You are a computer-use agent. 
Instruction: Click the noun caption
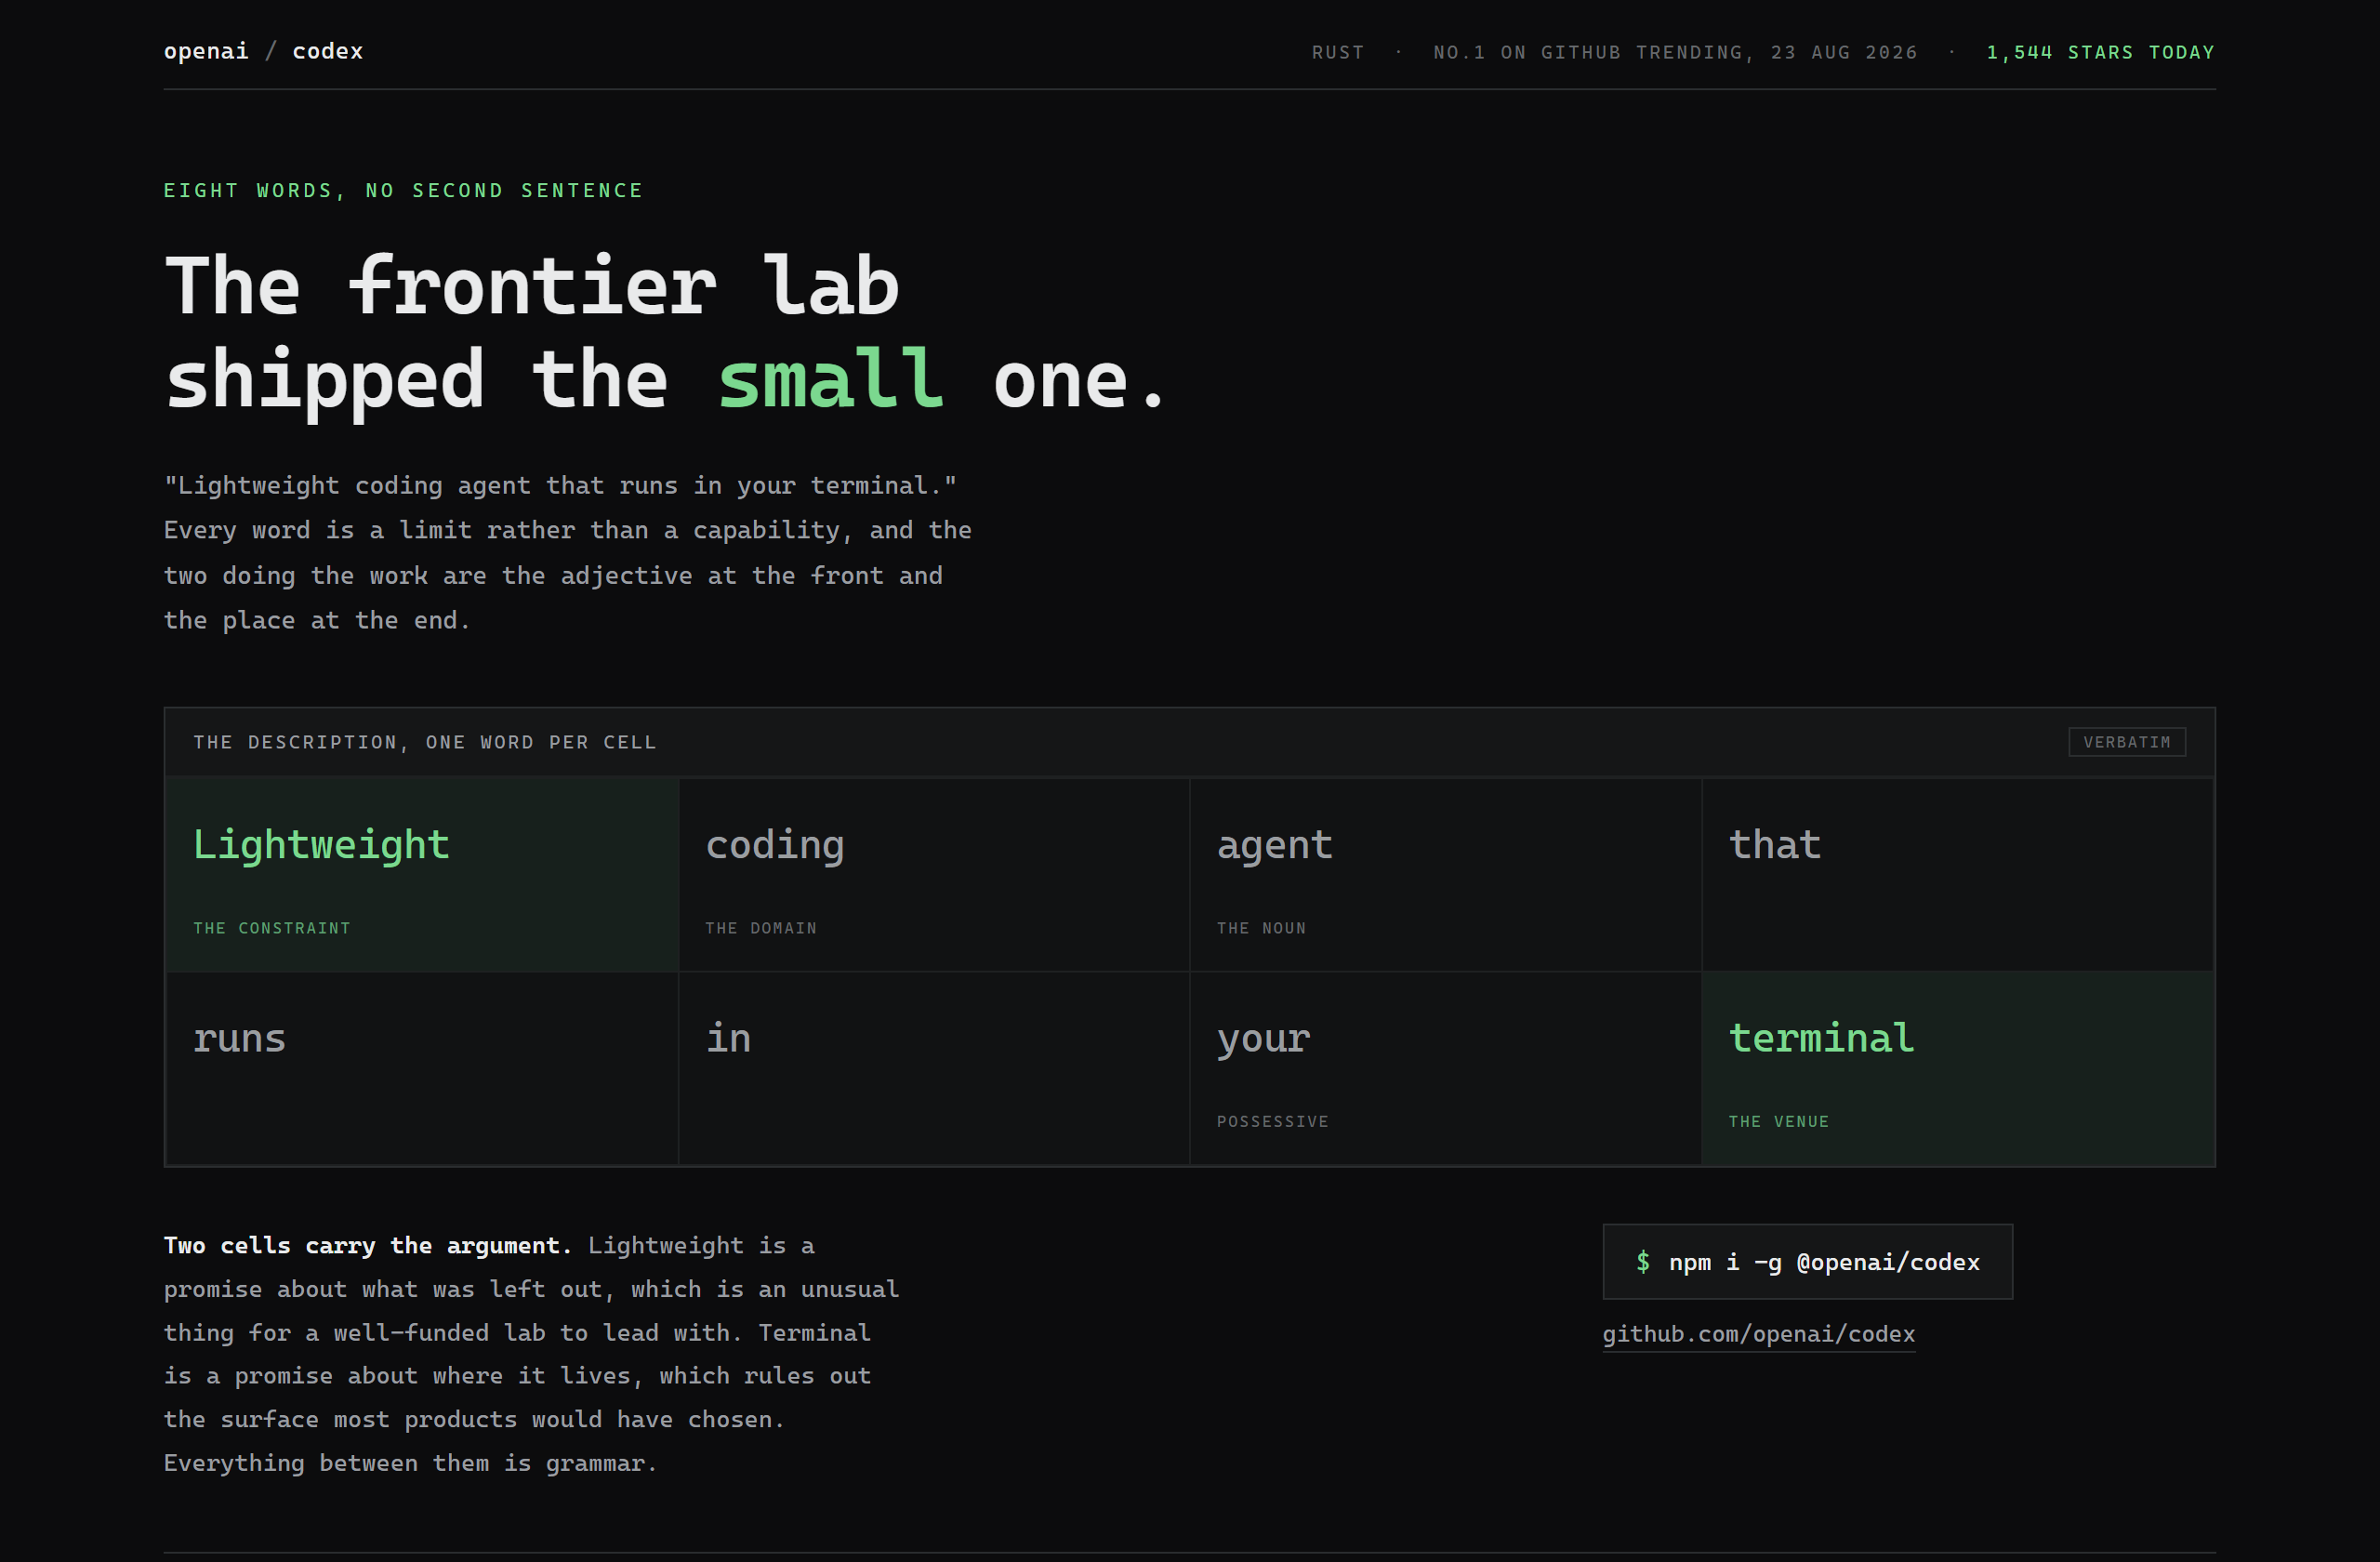(x=1261, y=928)
